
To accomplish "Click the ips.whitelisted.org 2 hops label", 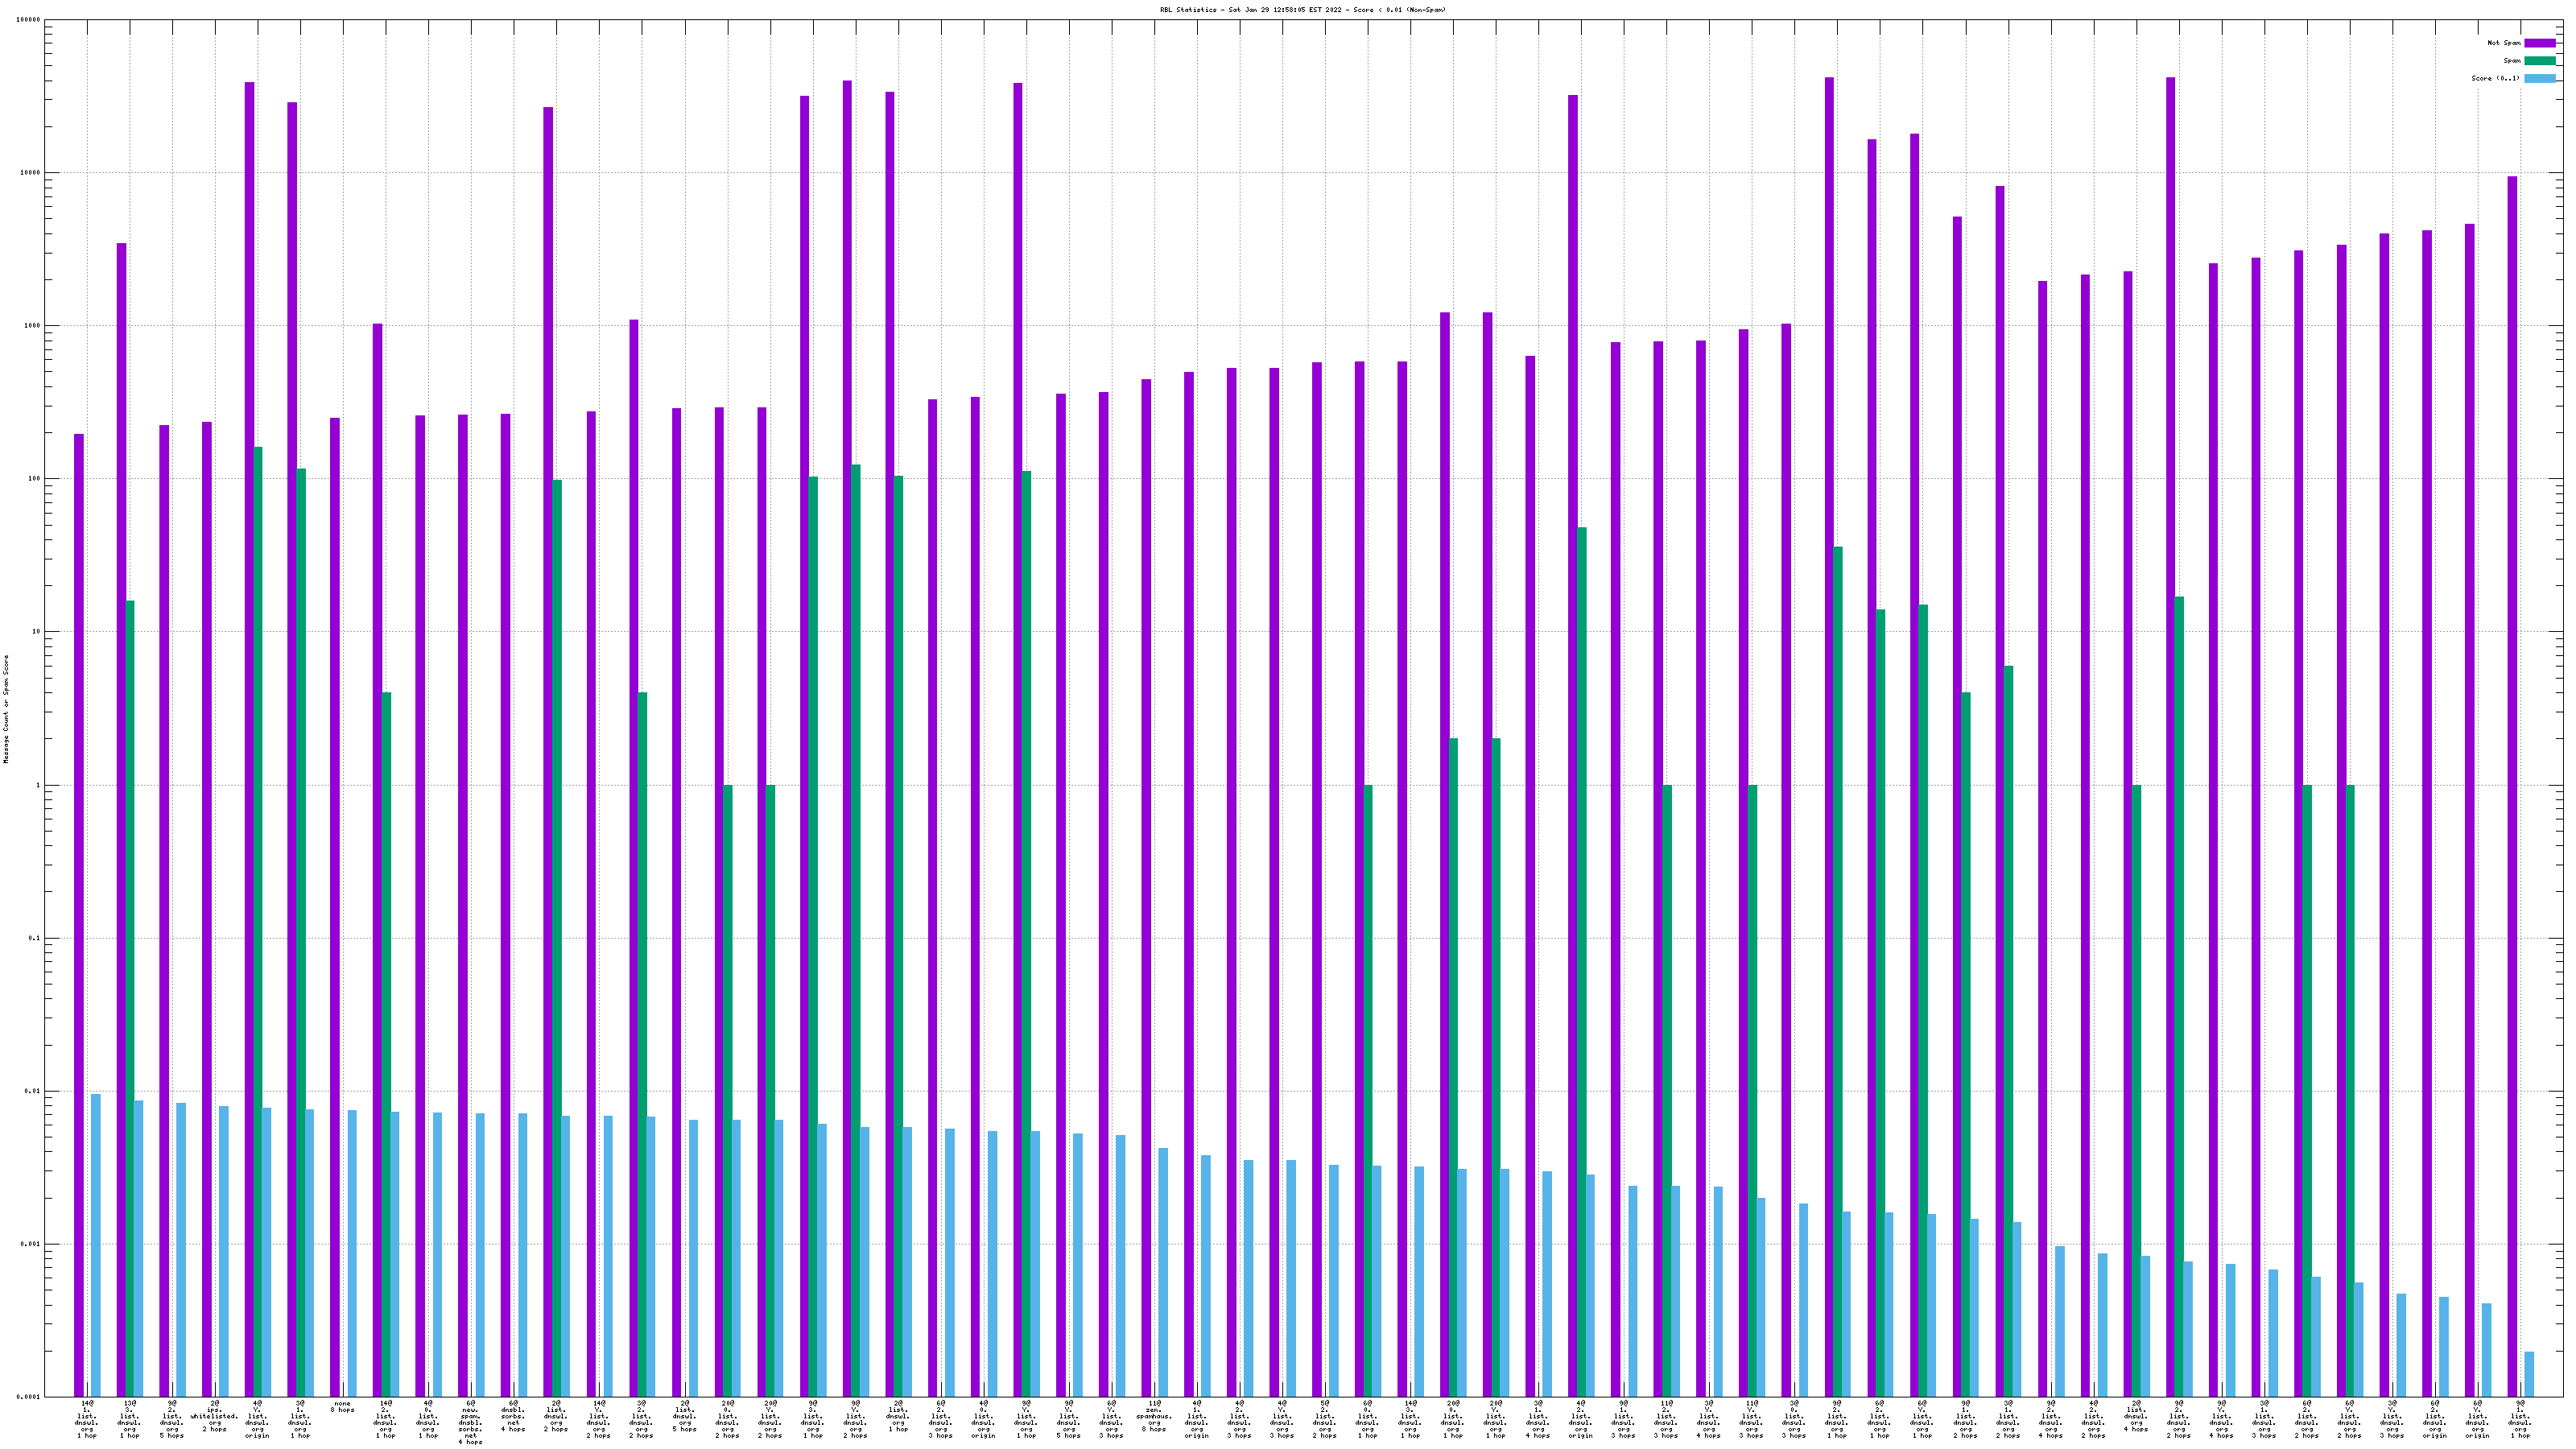I will coord(215,1416).
